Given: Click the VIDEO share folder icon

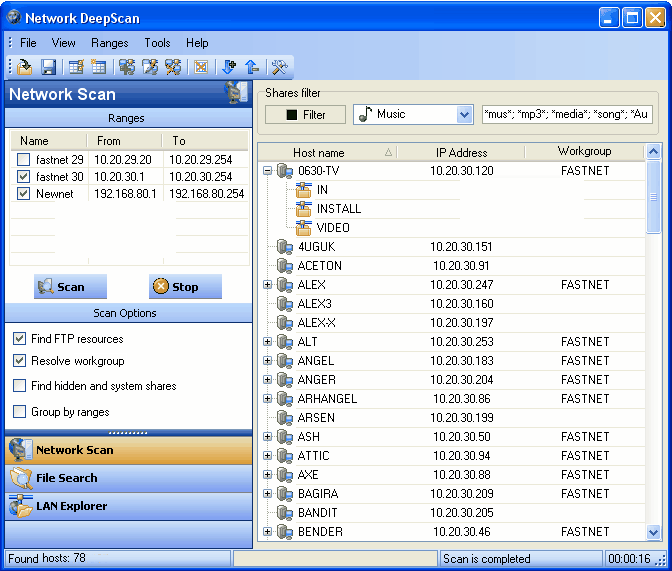Looking at the screenshot, I should pyautogui.click(x=303, y=228).
